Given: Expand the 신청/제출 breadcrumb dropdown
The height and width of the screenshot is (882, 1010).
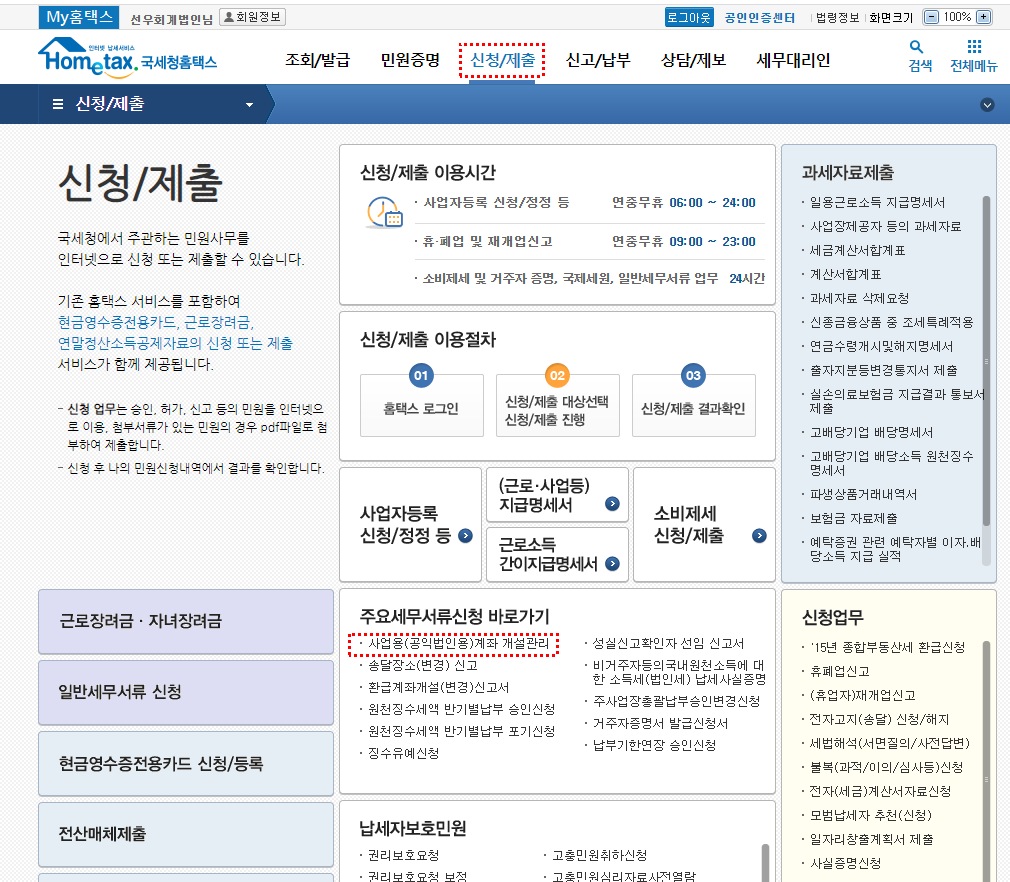Looking at the screenshot, I should point(249,105).
